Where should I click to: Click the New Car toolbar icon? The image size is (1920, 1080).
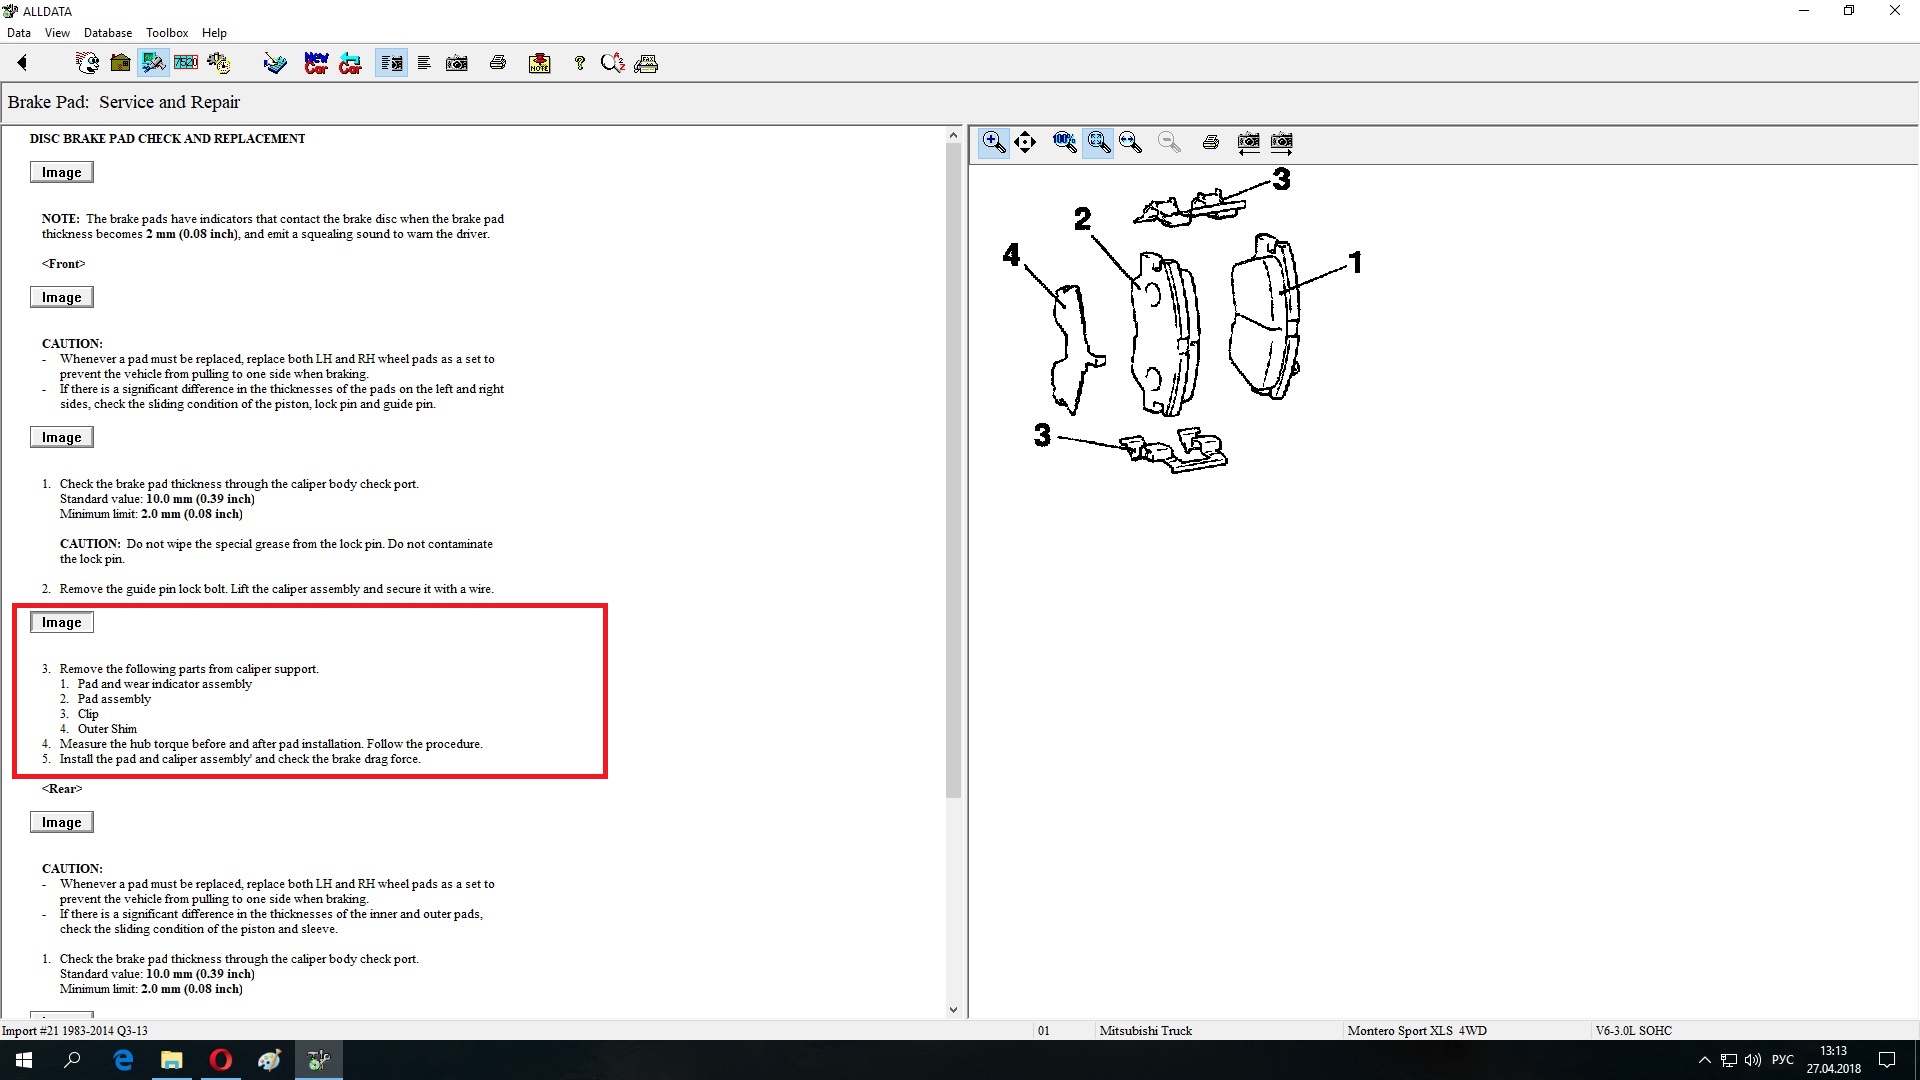[316, 63]
